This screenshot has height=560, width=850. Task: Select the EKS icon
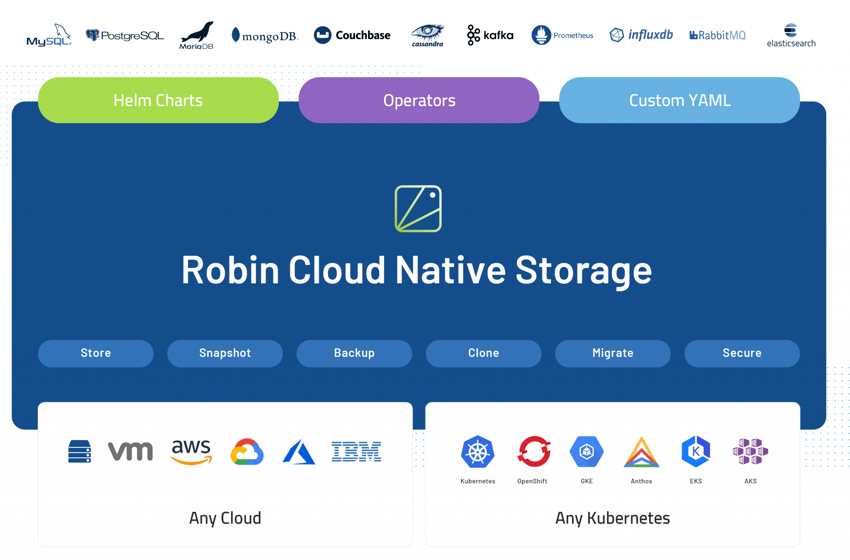pos(696,452)
